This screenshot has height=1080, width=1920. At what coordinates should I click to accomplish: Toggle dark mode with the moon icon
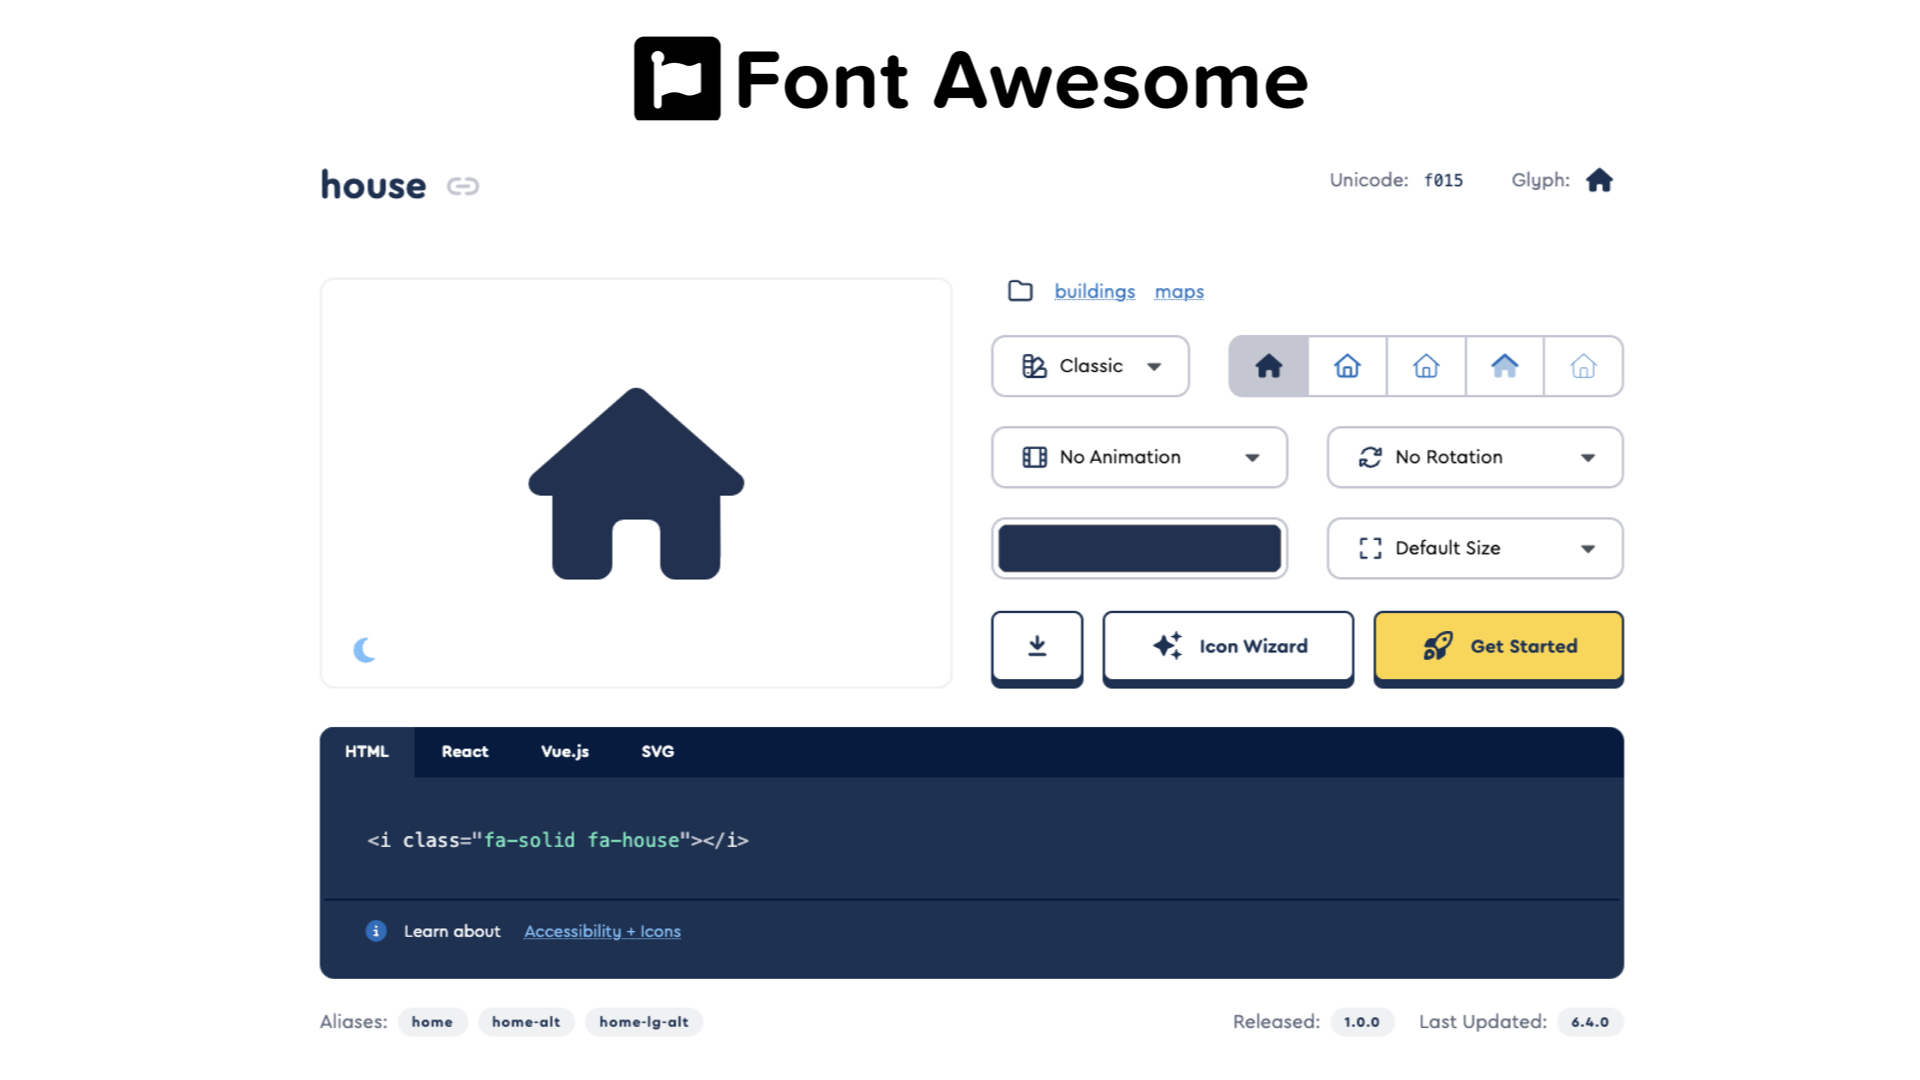[365, 650]
